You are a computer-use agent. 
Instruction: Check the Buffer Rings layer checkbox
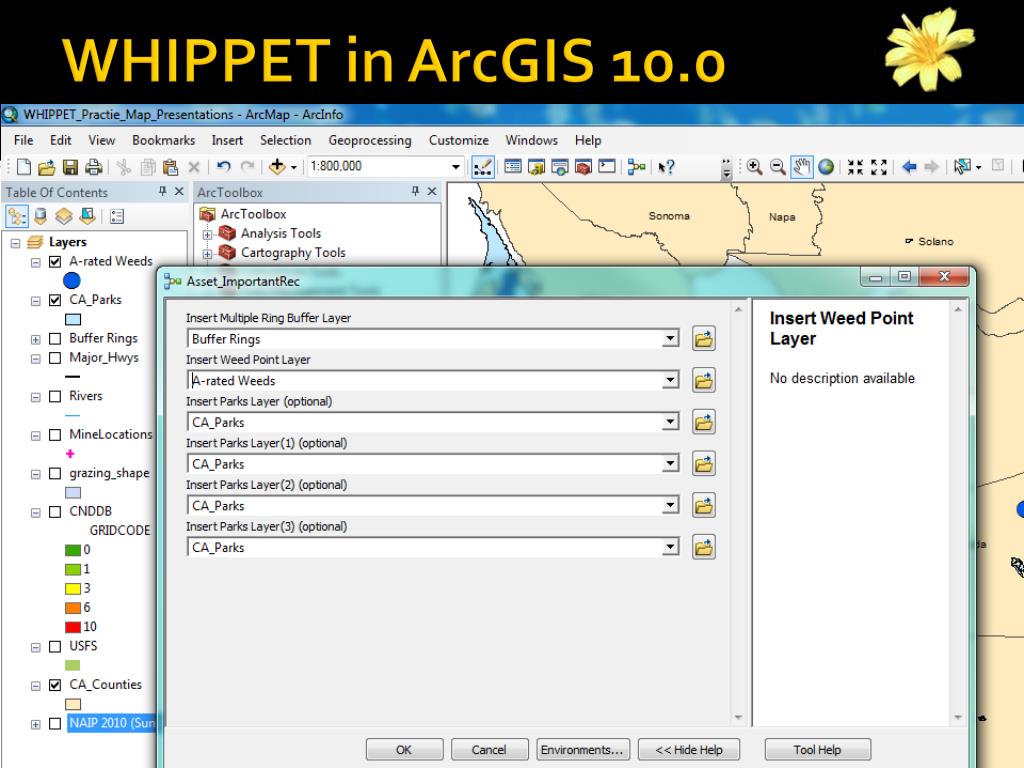point(56,339)
